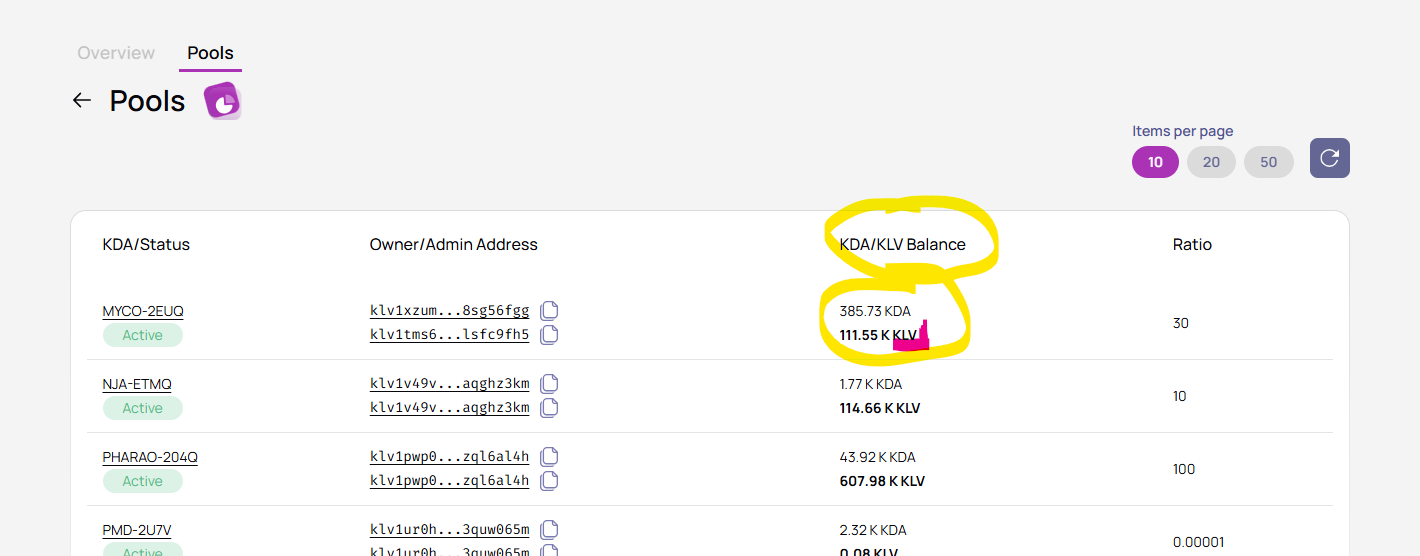This screenshot has width=1420, height=556.
Task: Select the 385.73 KDA balance value
Action: pyautogui.click(x=875, y=311)
